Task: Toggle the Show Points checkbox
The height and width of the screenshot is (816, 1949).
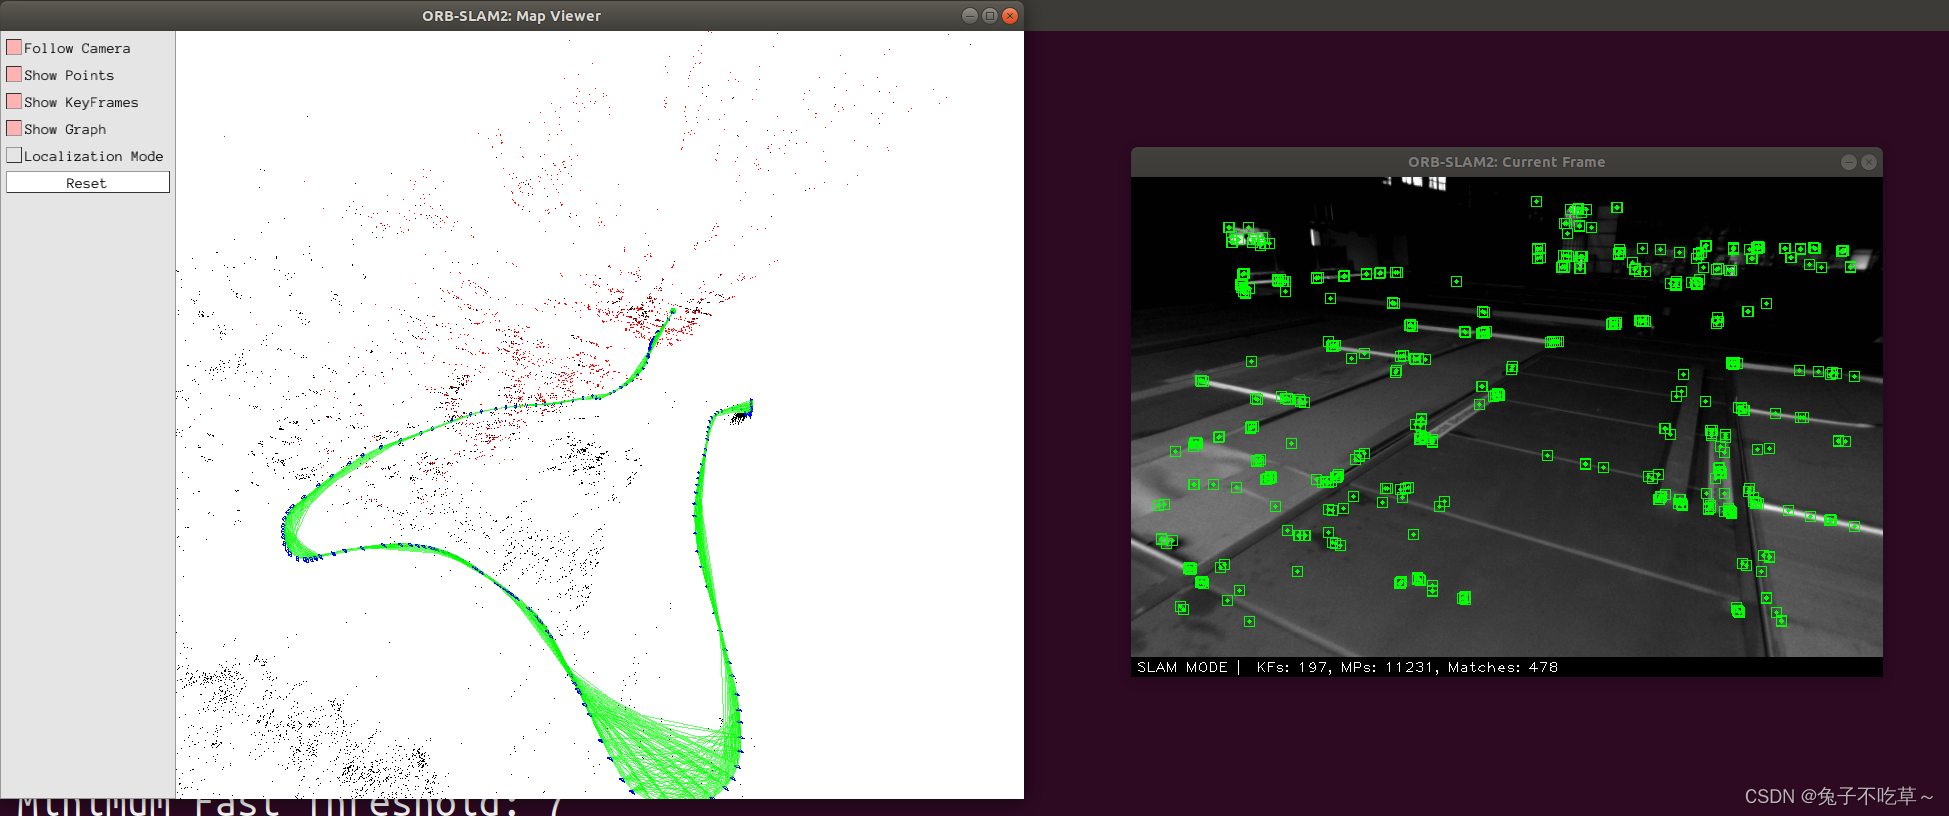Action: click(x=14, y=74)
